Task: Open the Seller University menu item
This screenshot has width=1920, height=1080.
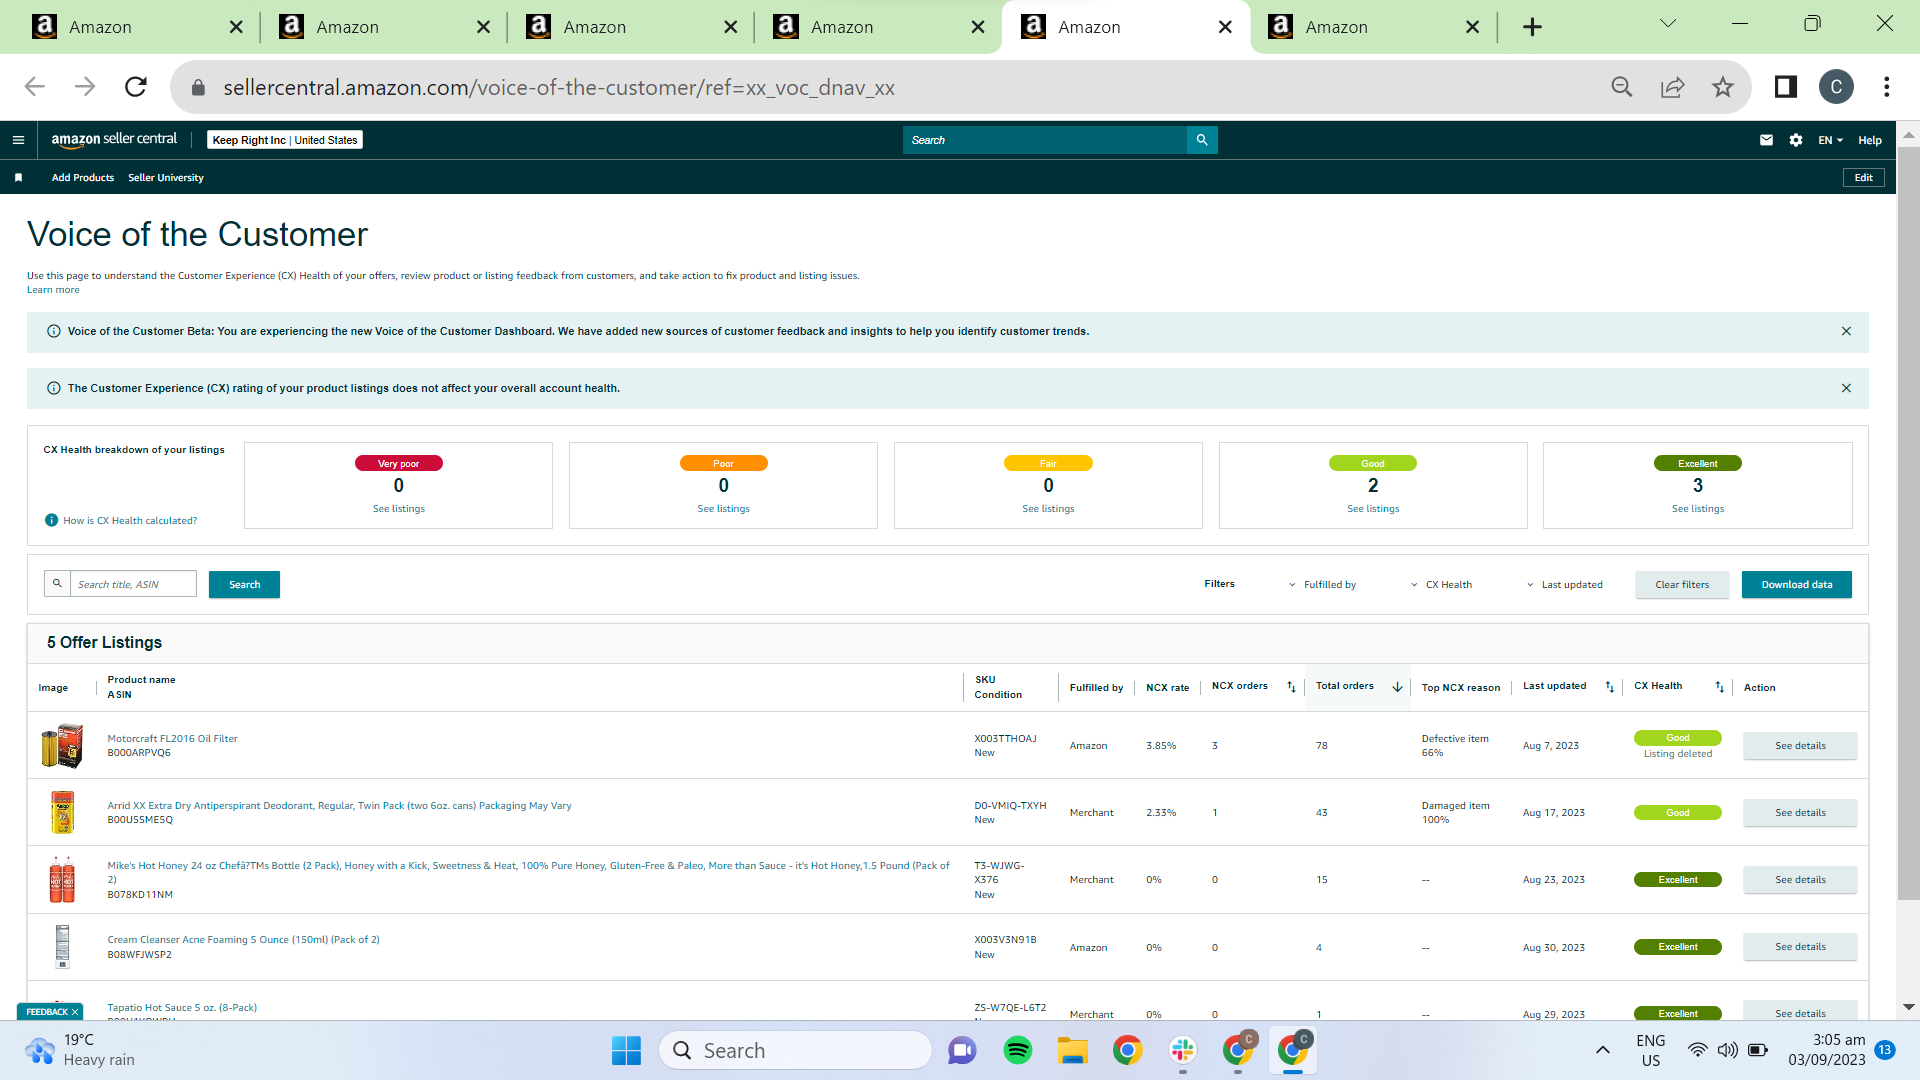Action: [x=166, y=178]
